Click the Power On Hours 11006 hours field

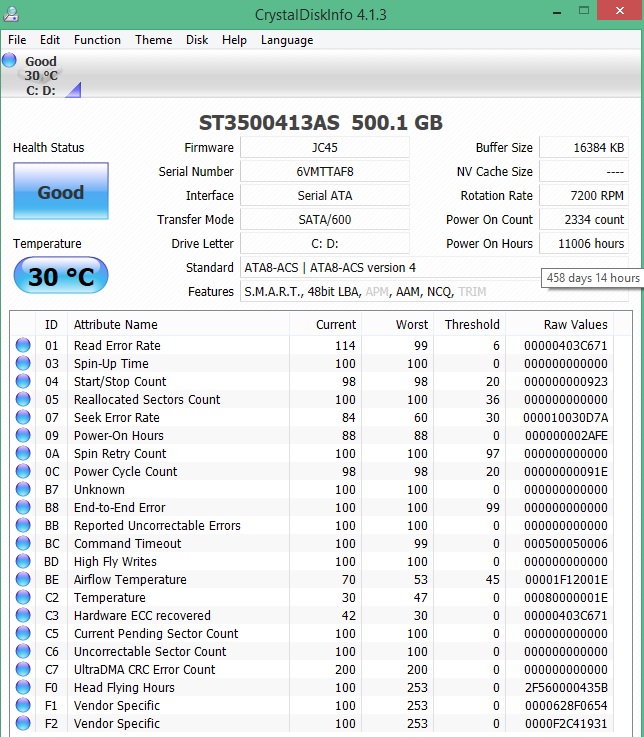coord(584,243)
